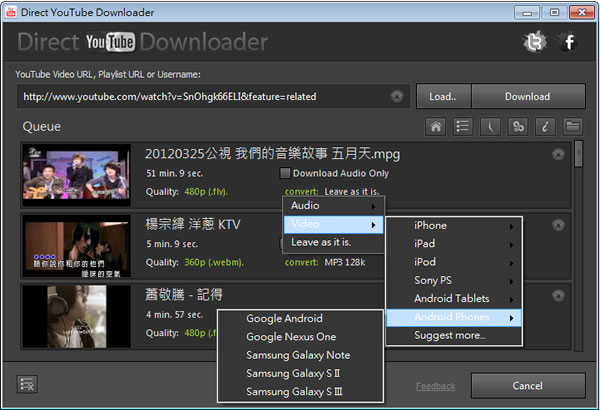Image resolution: width=600 pixels, height=410 pixels.
Task: Open the 360p (.webm) quality dropdown
Action: pyautogui.click(x=205, y=263)
